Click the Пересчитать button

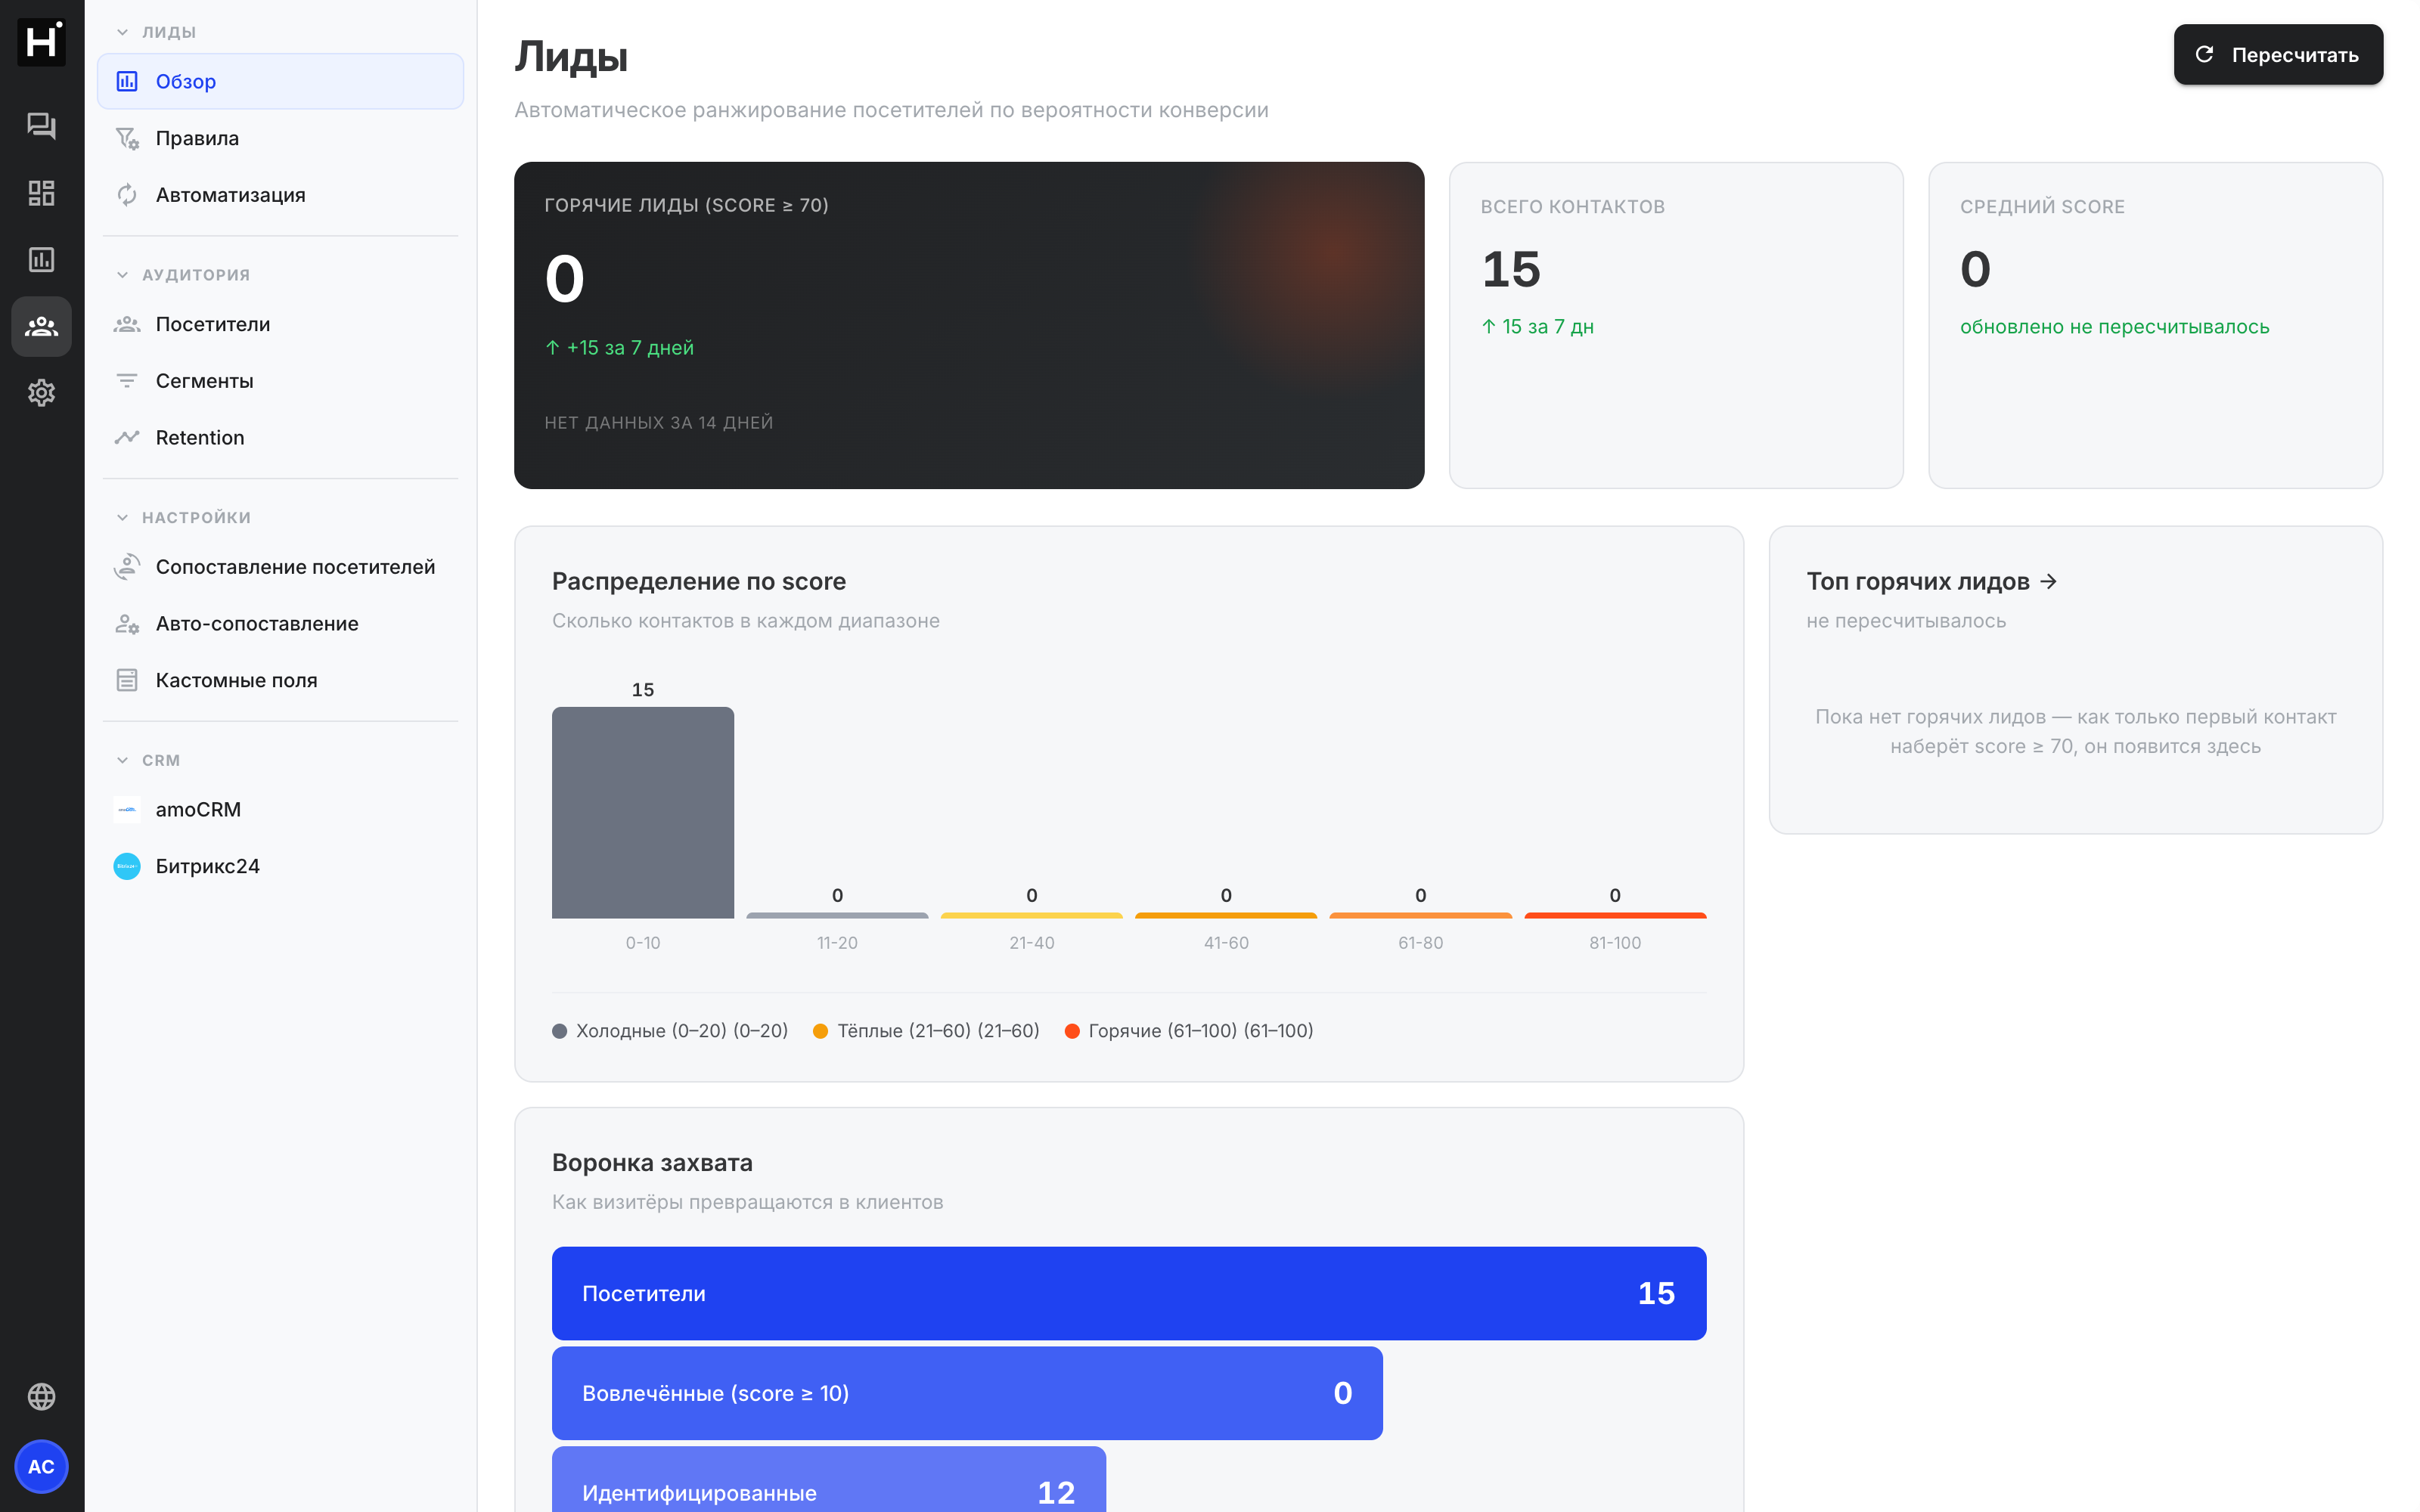pos(2277,54)
